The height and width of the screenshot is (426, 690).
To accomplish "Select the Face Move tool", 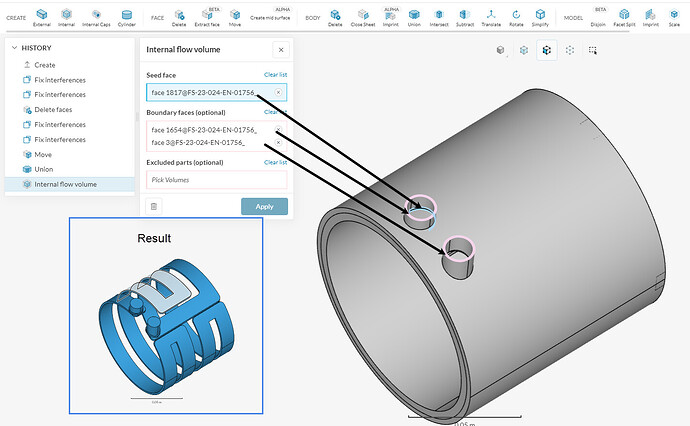I will pyautogui.click(x=235, y=18).
